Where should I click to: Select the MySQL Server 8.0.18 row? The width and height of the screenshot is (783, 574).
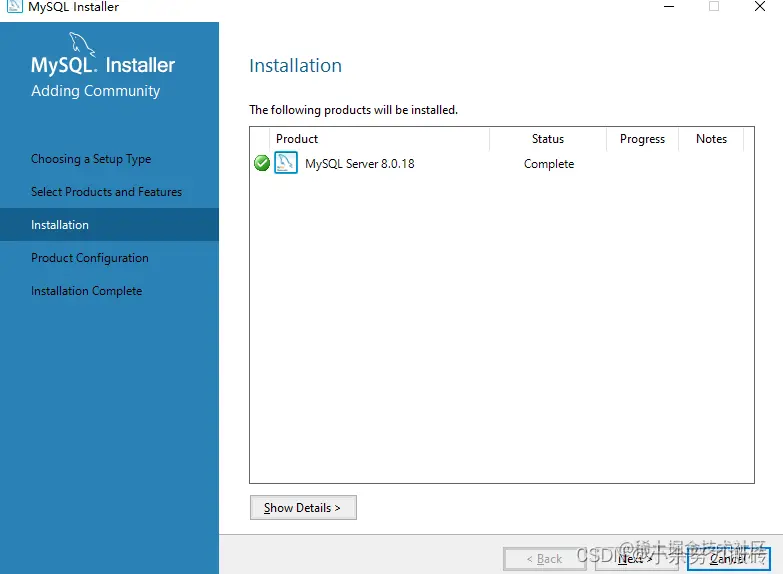click(x=502, y=163)
